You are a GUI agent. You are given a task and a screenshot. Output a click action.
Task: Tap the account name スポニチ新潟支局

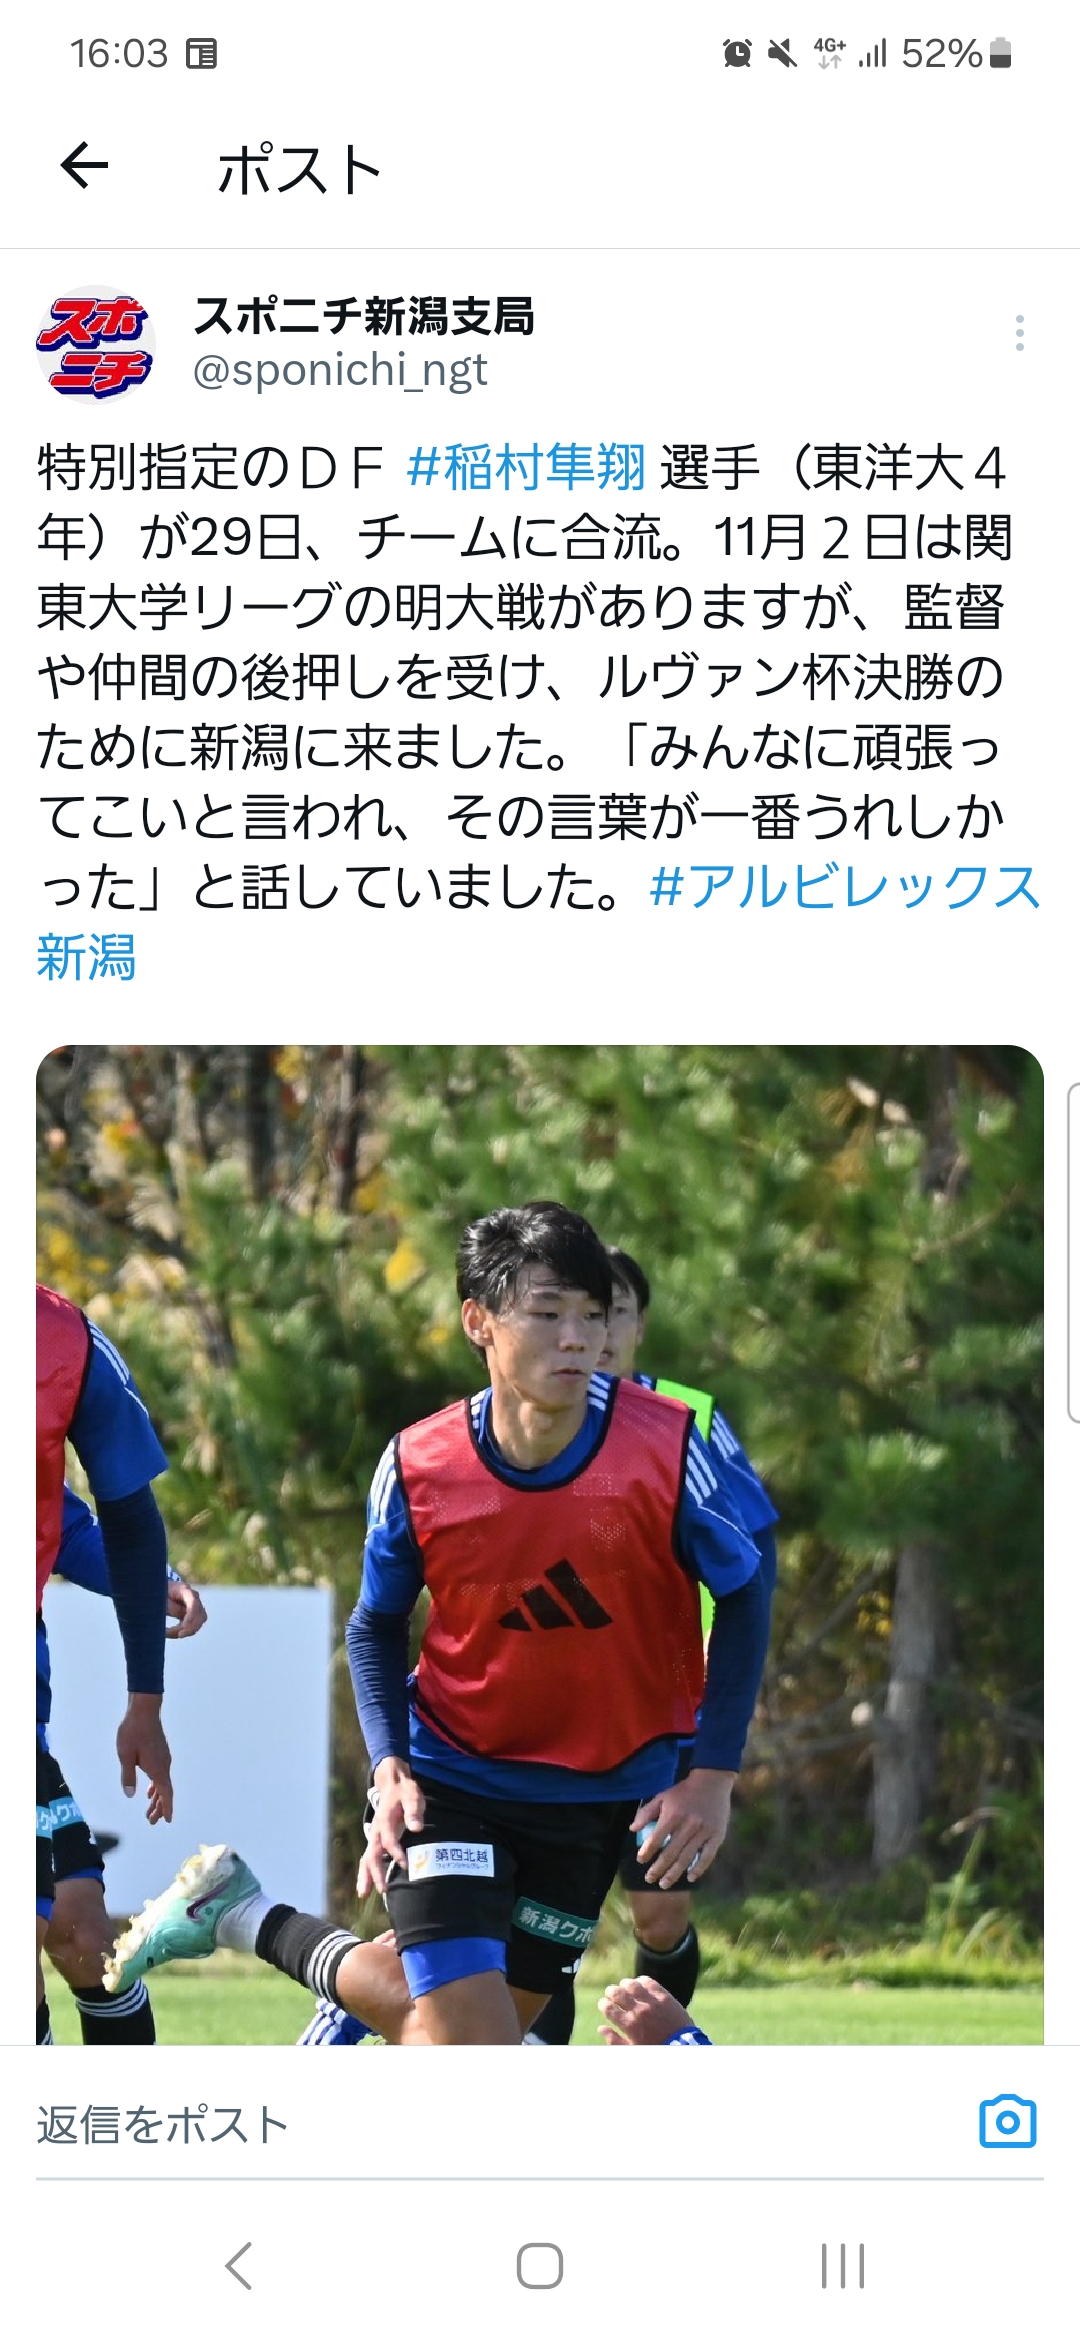pyautogui.click(x=364, y=316)
